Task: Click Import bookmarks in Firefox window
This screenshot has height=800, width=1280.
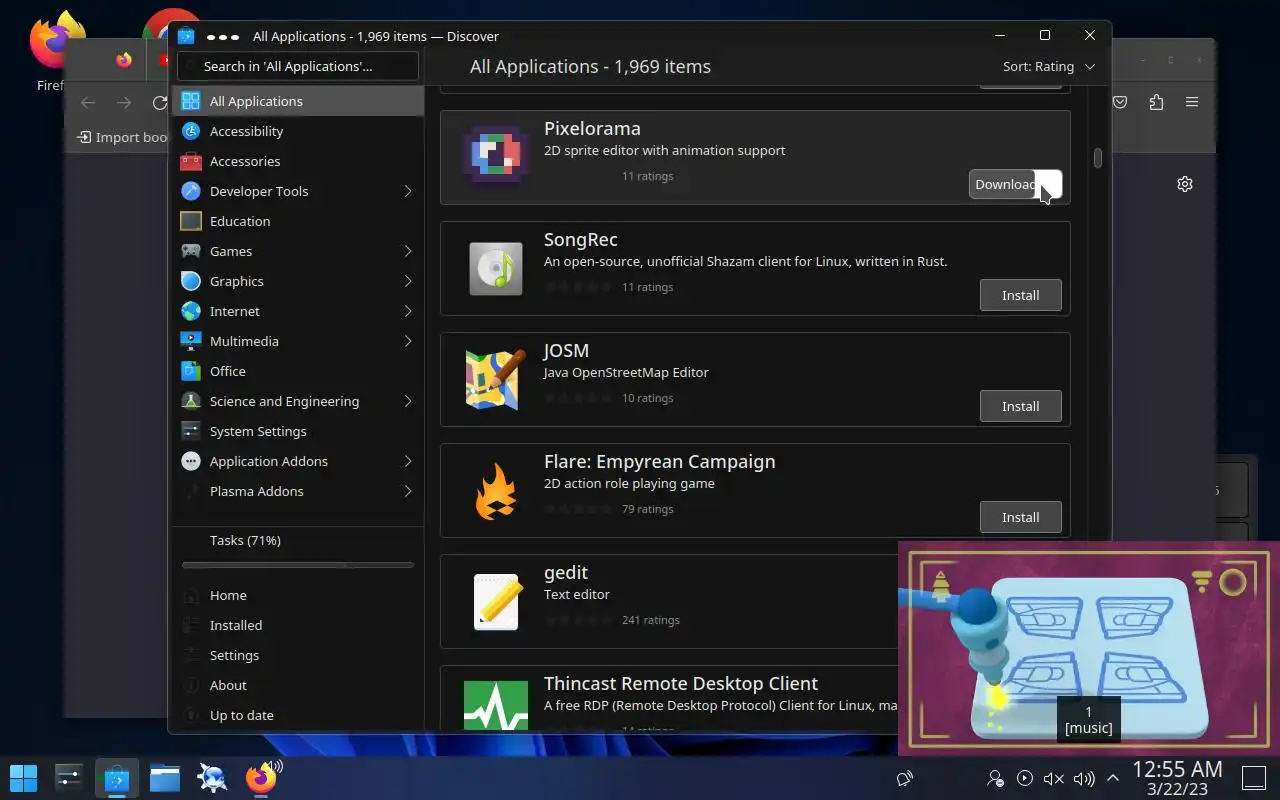Action: coord(123,137)
